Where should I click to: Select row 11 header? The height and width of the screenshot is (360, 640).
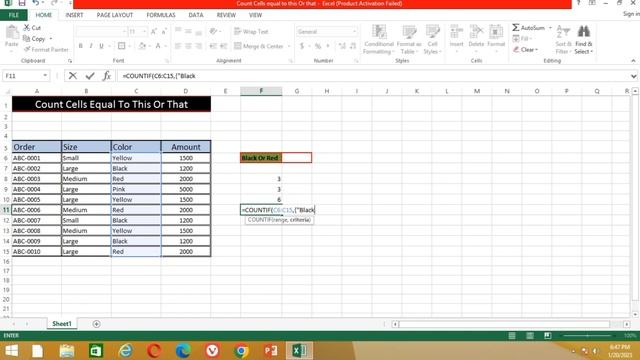tap(6, 210)
